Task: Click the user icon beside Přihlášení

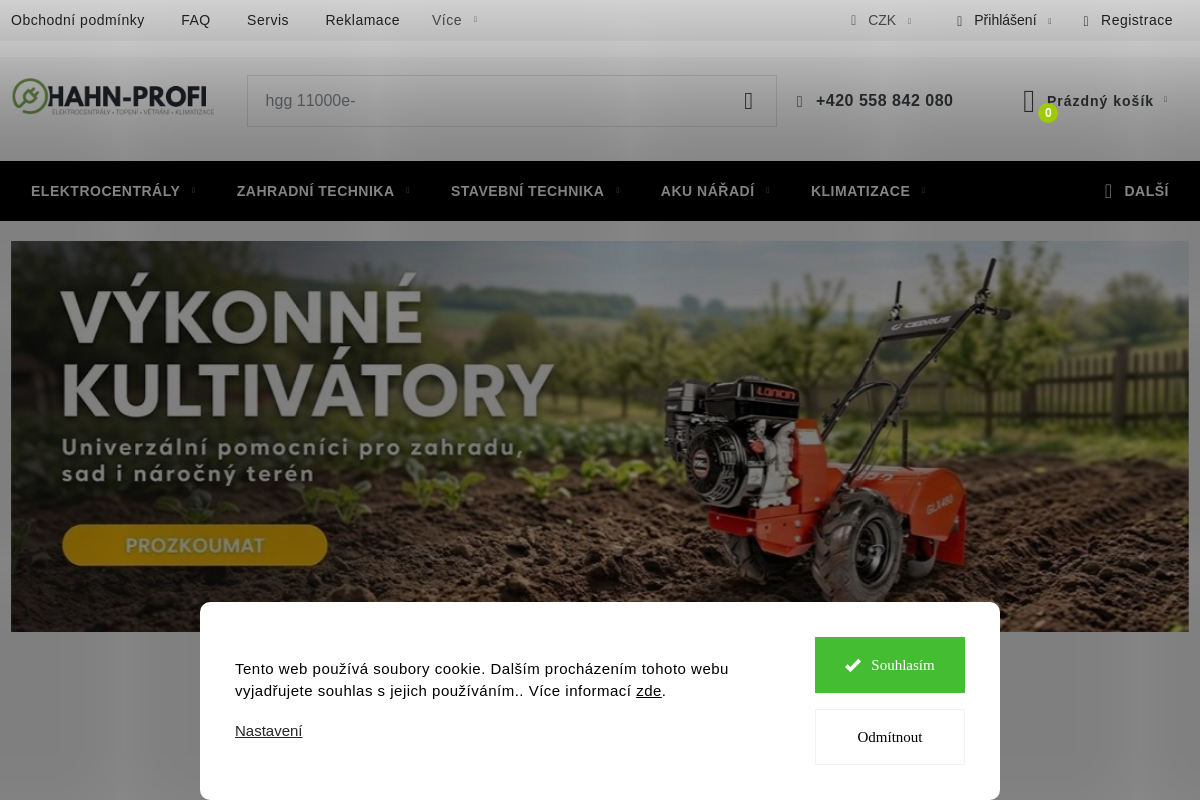Action: point(959,21)
